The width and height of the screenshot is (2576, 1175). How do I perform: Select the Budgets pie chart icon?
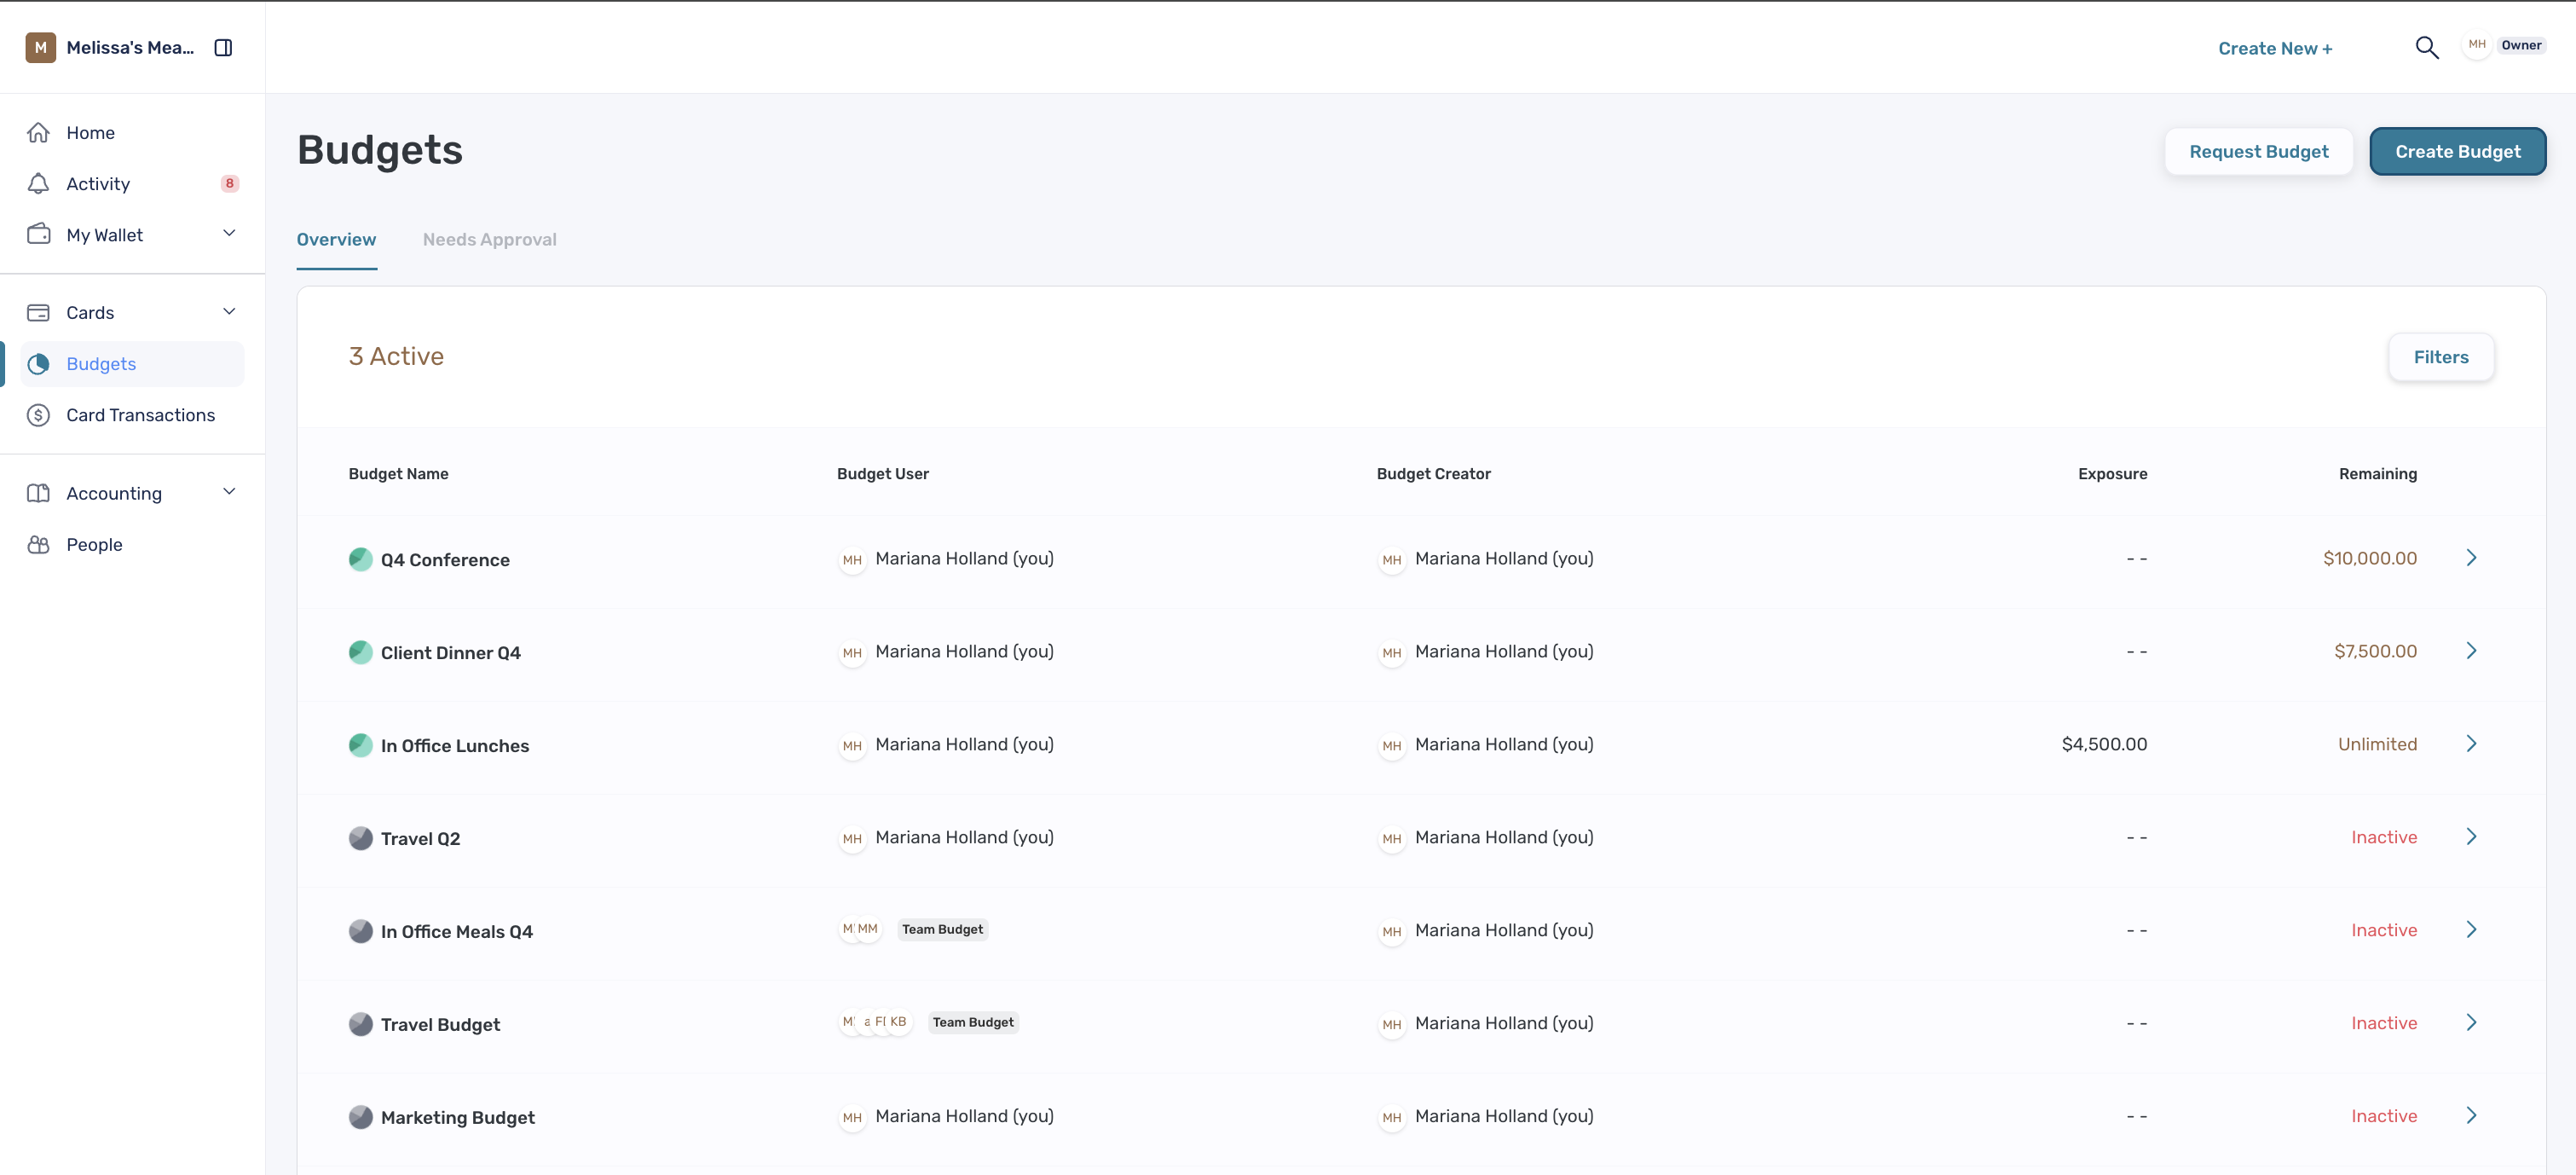pyautogui.click(x=38, y=363)
